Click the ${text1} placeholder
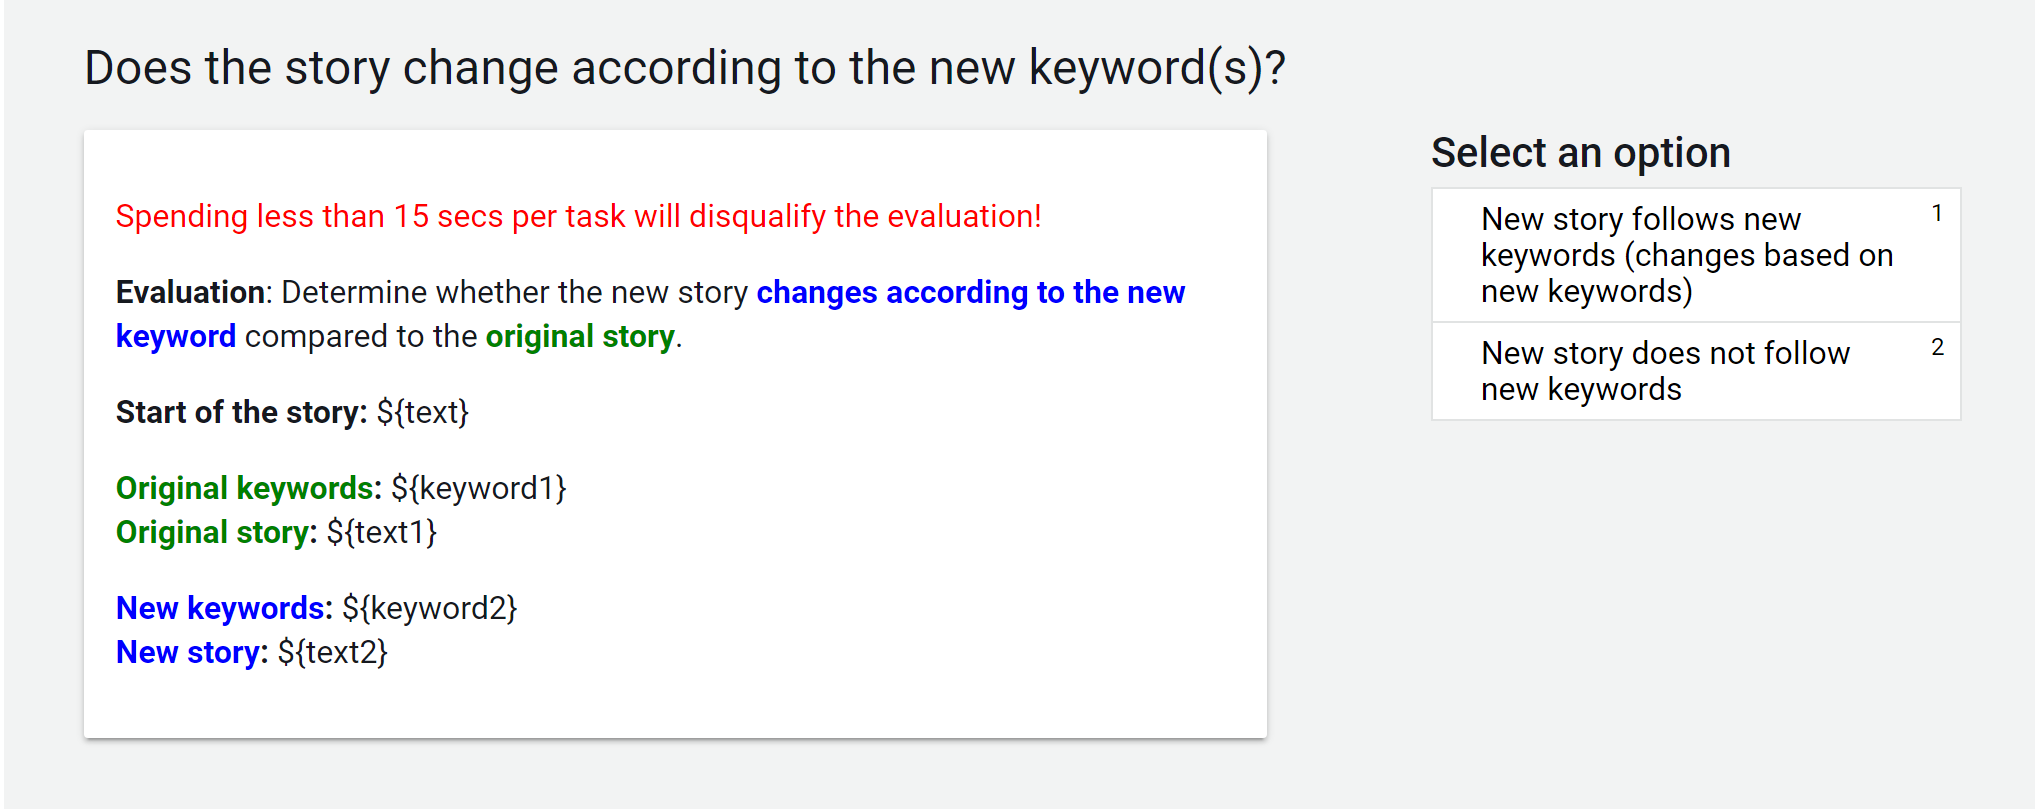Viewport: 2035px width, 809px height. [x=382, y=532]
